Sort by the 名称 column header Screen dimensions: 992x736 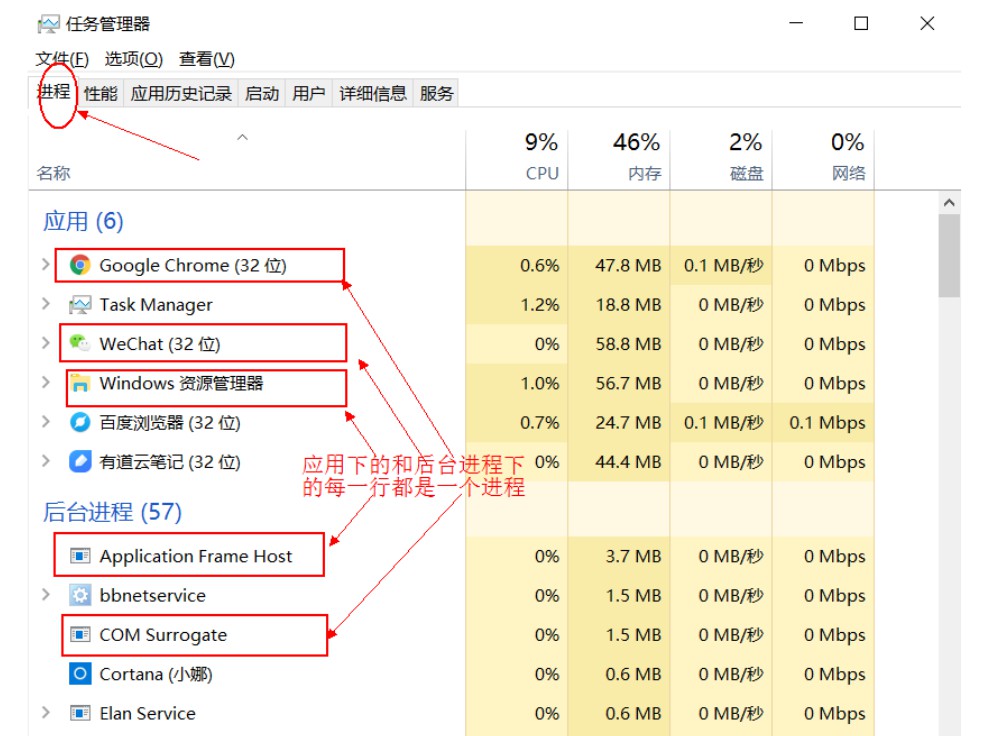[x=247, y=159]
